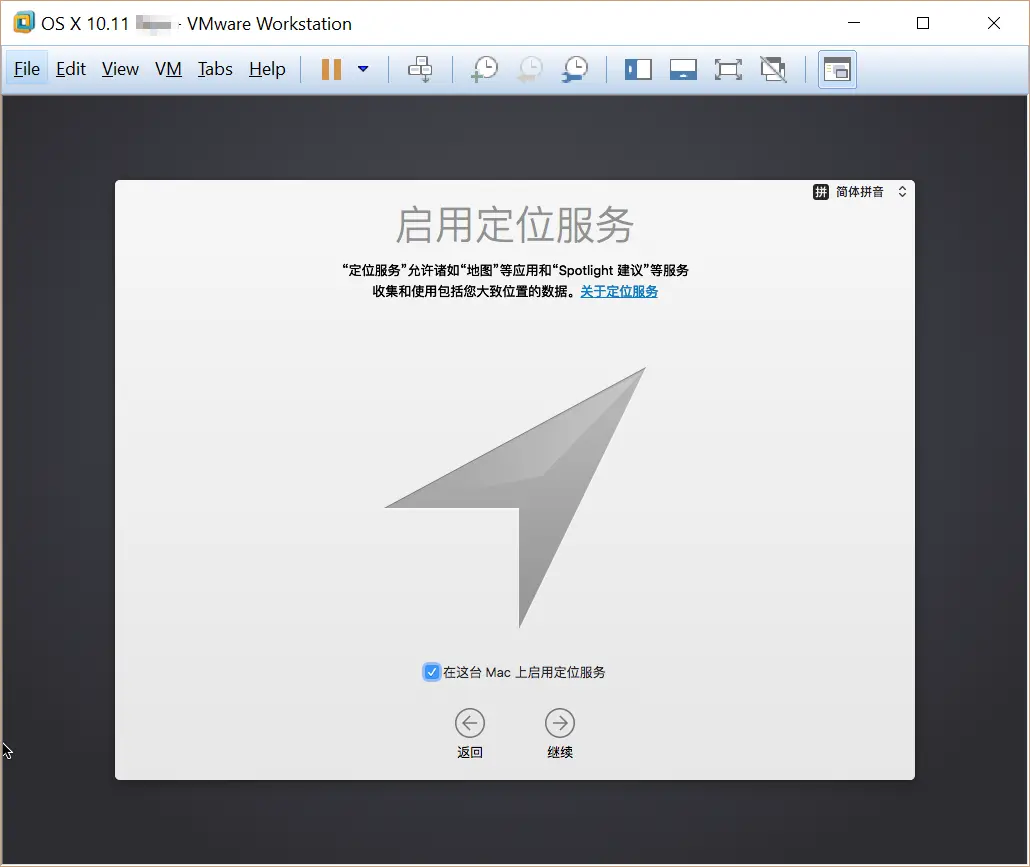The height and width of the screenshot is (867, 1030).
Task: Revert the VM to its latest snapshot
Action: 530,69
